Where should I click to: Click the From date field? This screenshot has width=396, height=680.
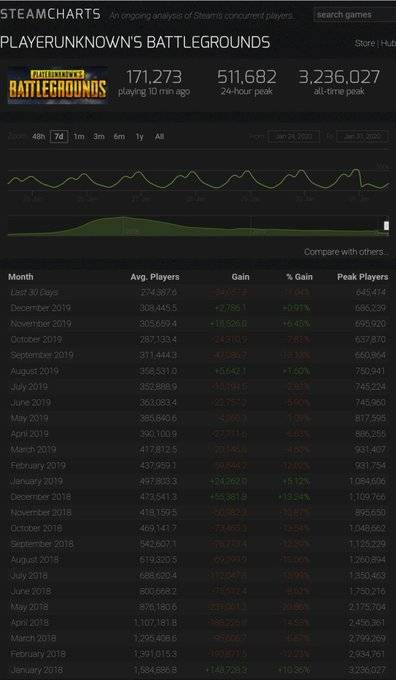(294, 137)
